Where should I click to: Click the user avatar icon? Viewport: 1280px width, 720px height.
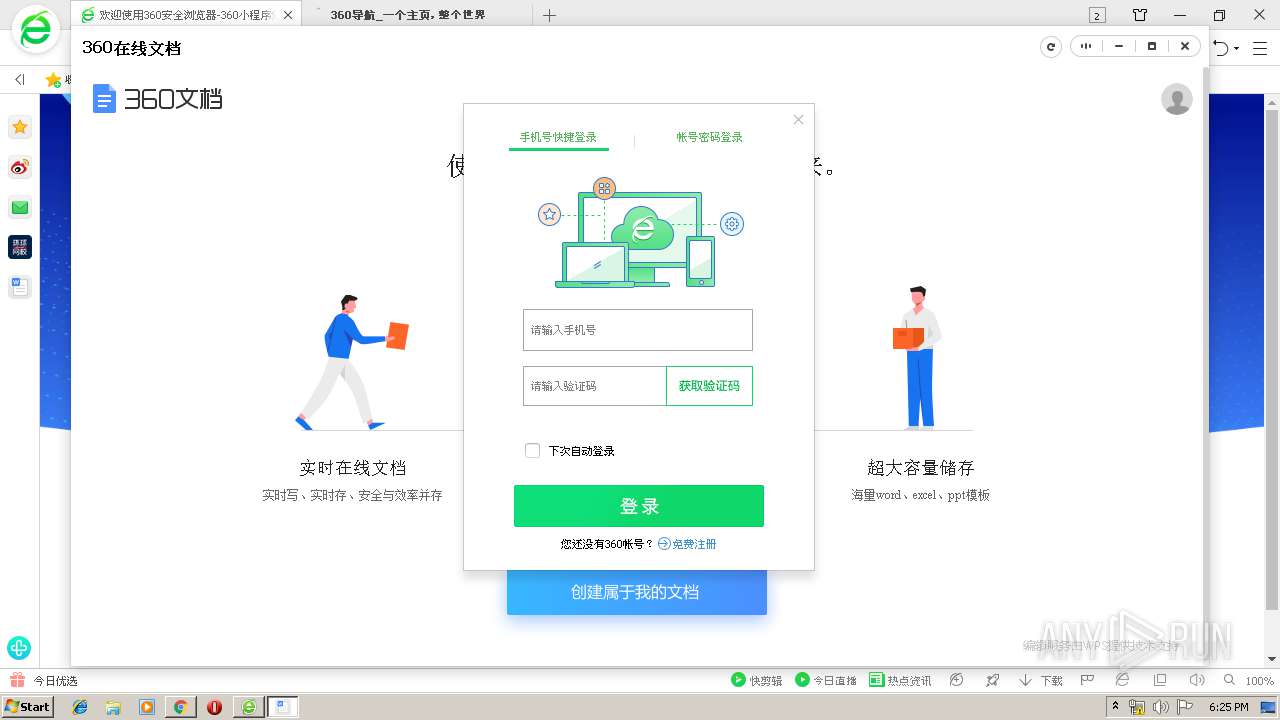pyautogui.click(x=1177, y=99)
